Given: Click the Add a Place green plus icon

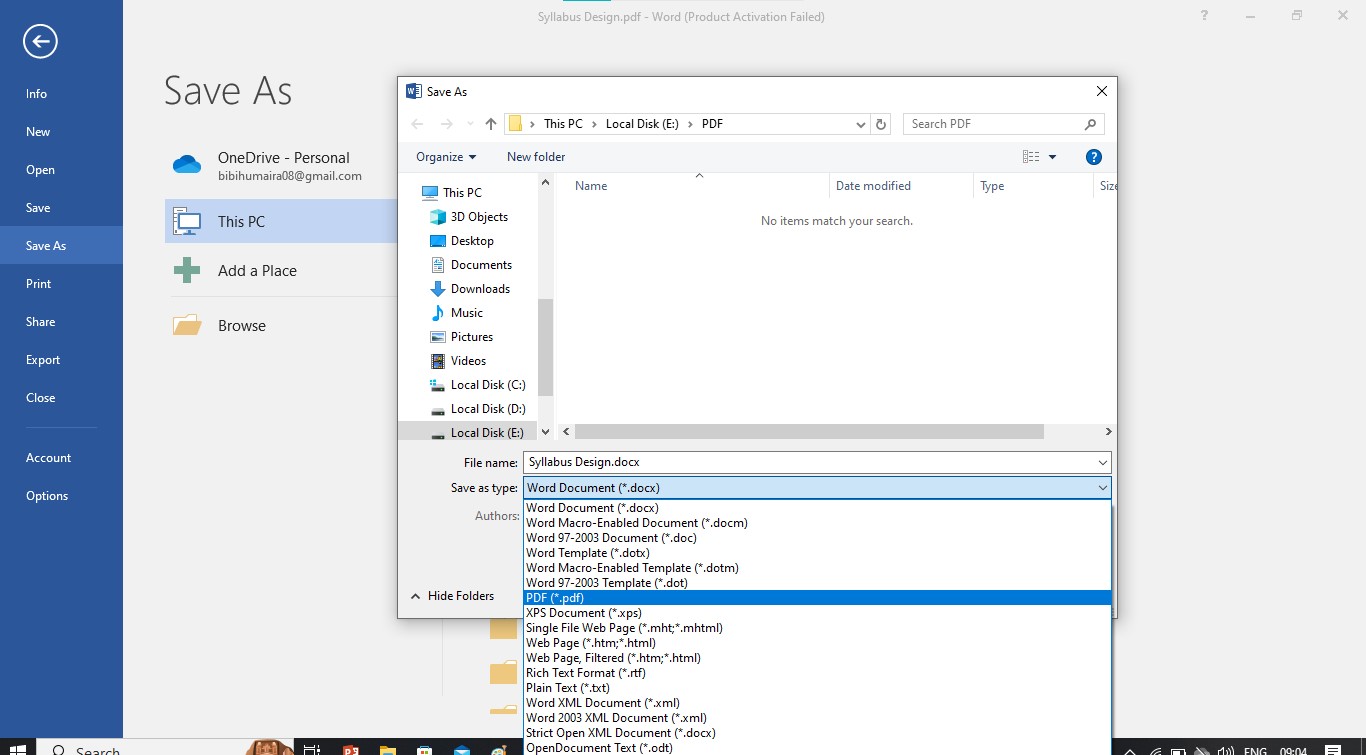Looking at the screenshot, I should [x=186, y=270].
